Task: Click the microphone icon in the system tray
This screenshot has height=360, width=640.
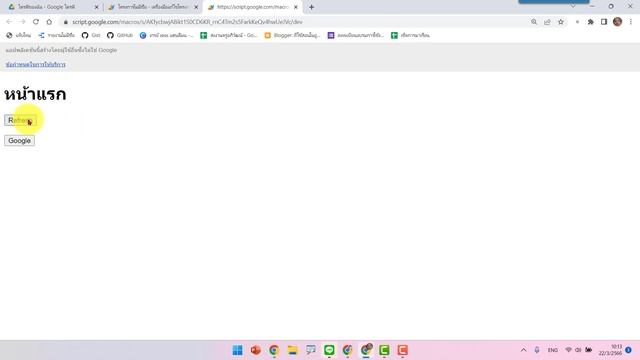Action: pos(537,350)
